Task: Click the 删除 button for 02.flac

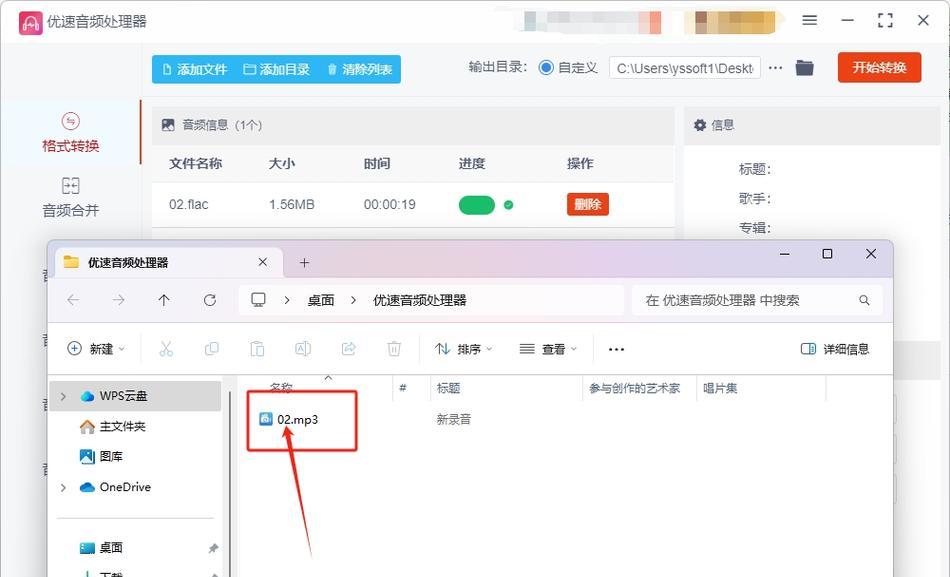Action: (x=588, y=204)
